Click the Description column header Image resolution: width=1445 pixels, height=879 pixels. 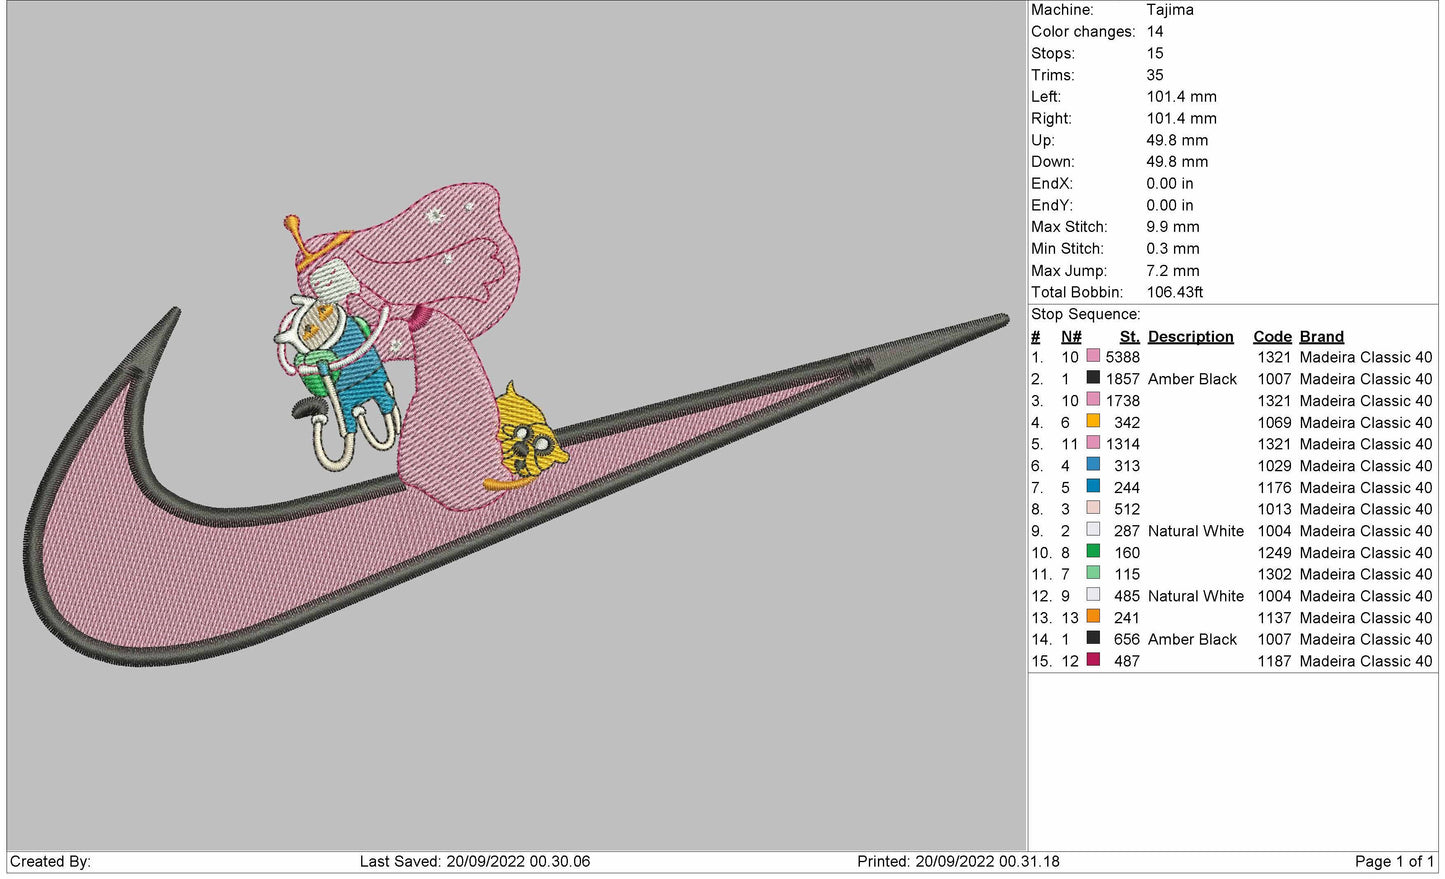click(x=1190, y=337)
